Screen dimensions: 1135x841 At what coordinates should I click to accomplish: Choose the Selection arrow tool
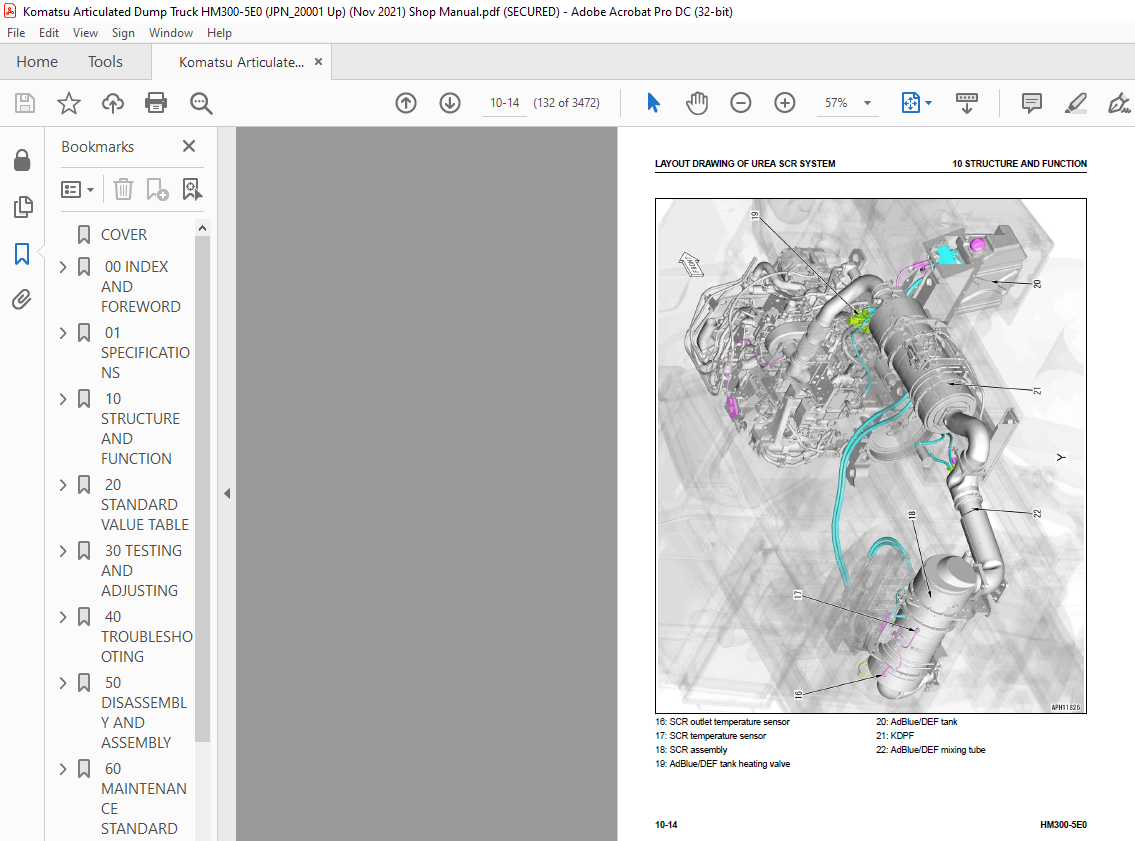653,103
